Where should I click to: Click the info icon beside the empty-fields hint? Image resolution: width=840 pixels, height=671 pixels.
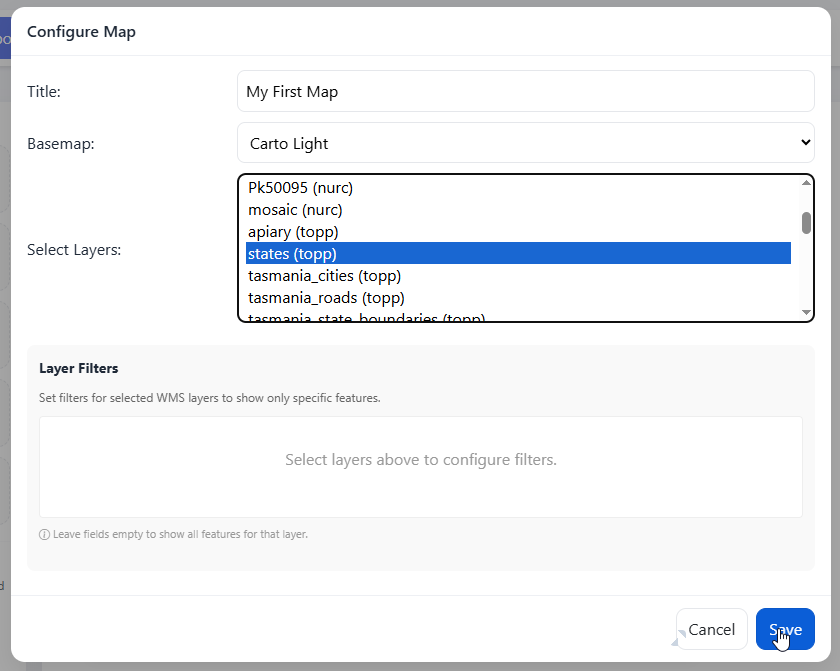tap(44, 534)
